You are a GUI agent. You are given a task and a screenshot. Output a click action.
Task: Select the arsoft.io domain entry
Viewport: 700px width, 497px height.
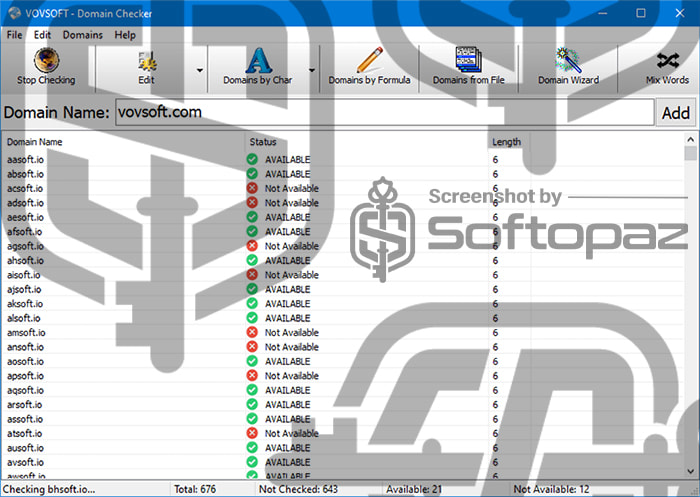click(x=25, y=405)
